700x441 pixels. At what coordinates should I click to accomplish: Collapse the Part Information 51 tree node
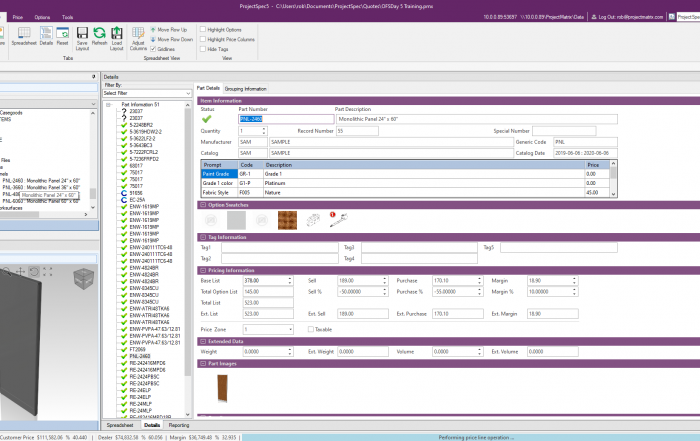pos(108,104)
